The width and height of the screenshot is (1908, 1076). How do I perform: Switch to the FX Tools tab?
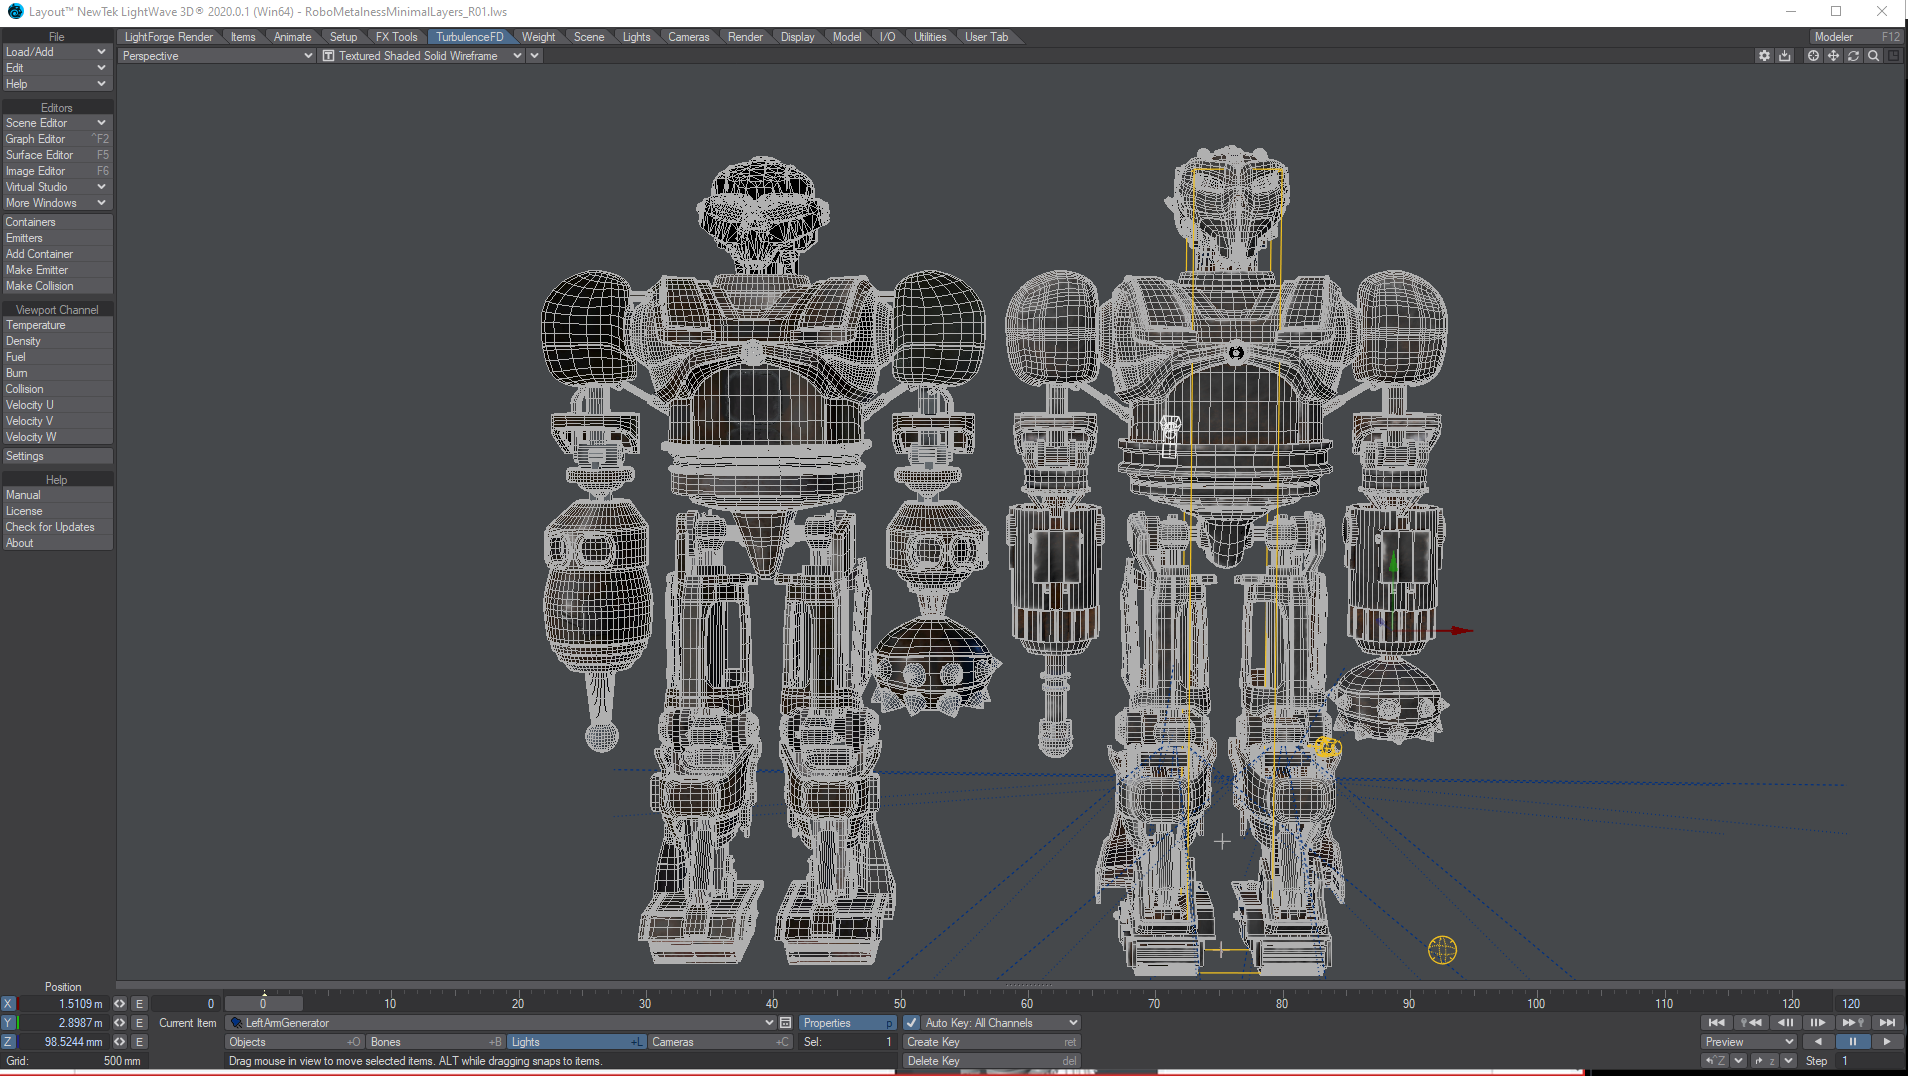click(x=396, y=37)
